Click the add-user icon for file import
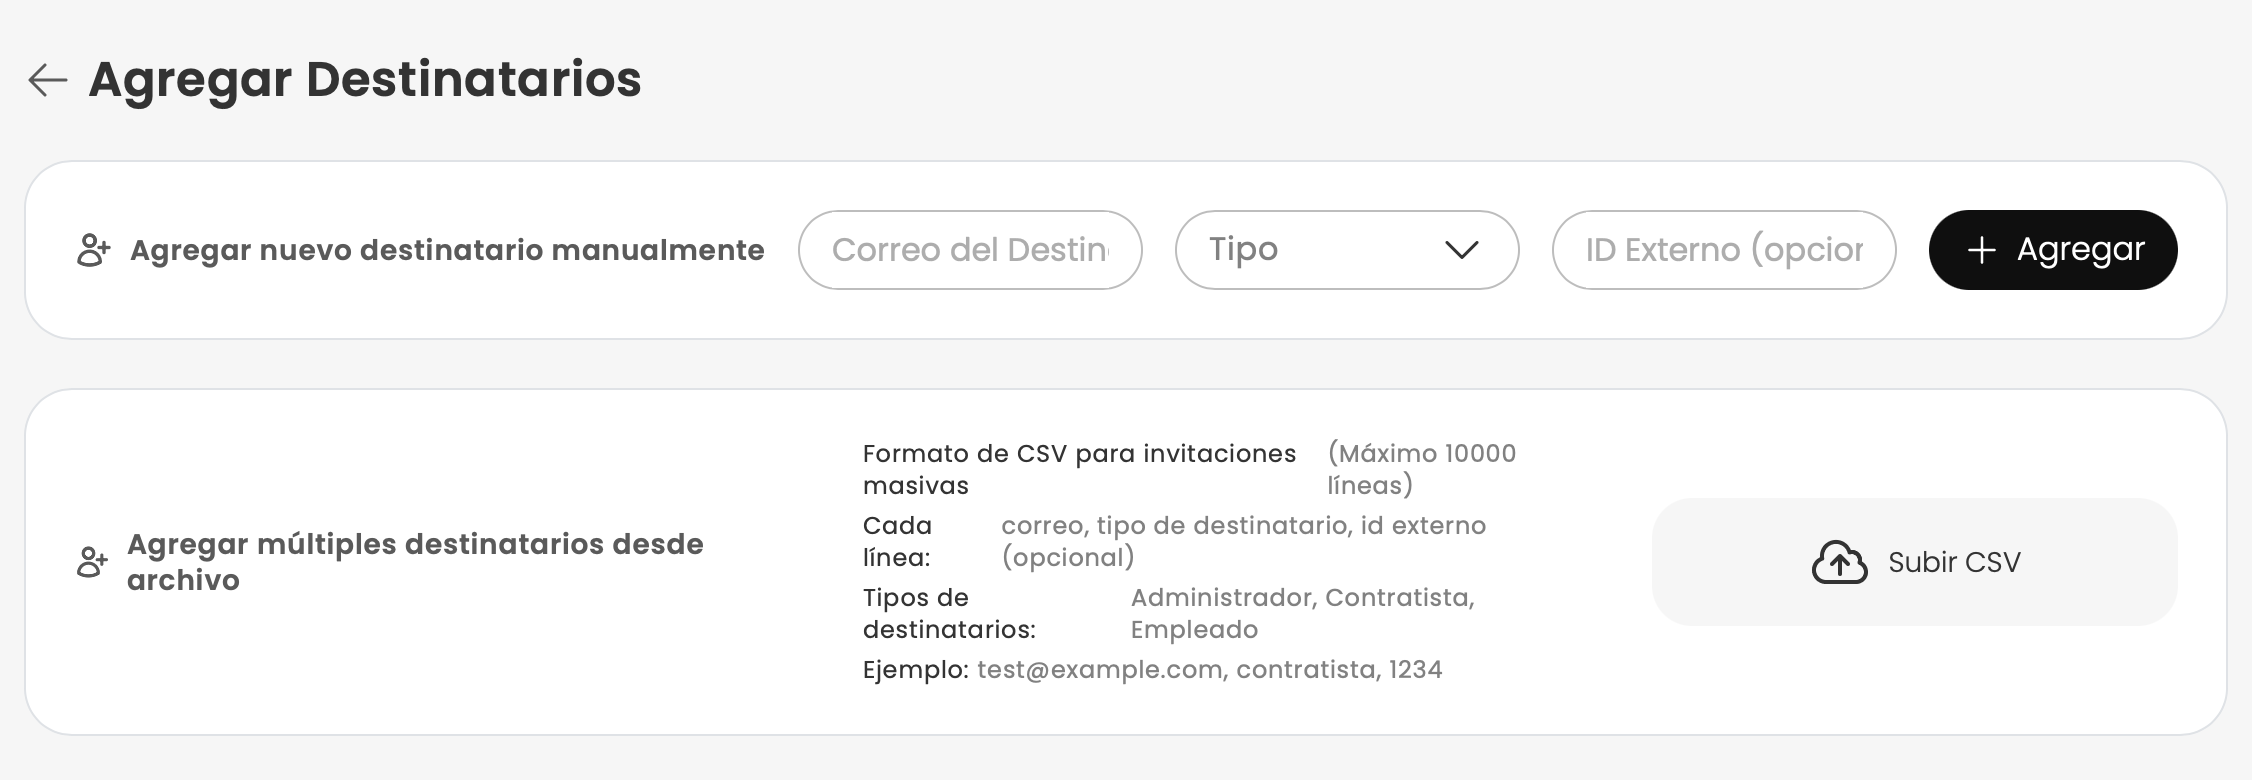 [93, 562]
